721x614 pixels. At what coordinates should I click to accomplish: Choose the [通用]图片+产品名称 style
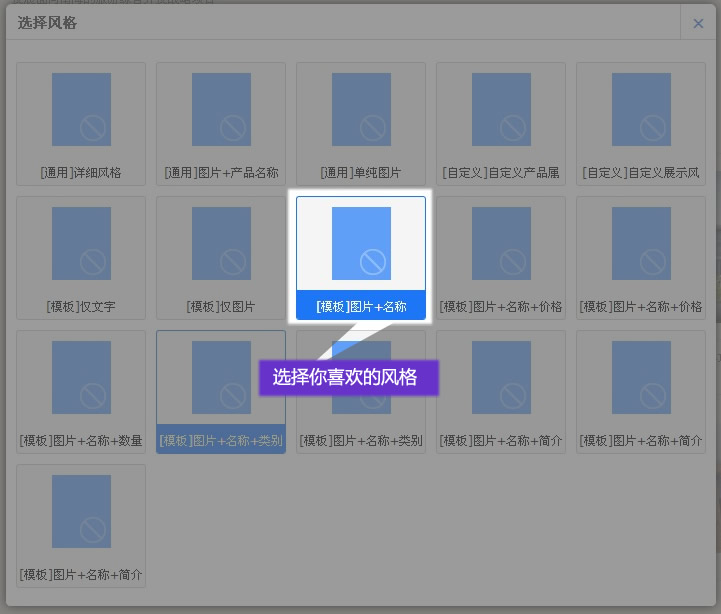(x=221, y=123)
